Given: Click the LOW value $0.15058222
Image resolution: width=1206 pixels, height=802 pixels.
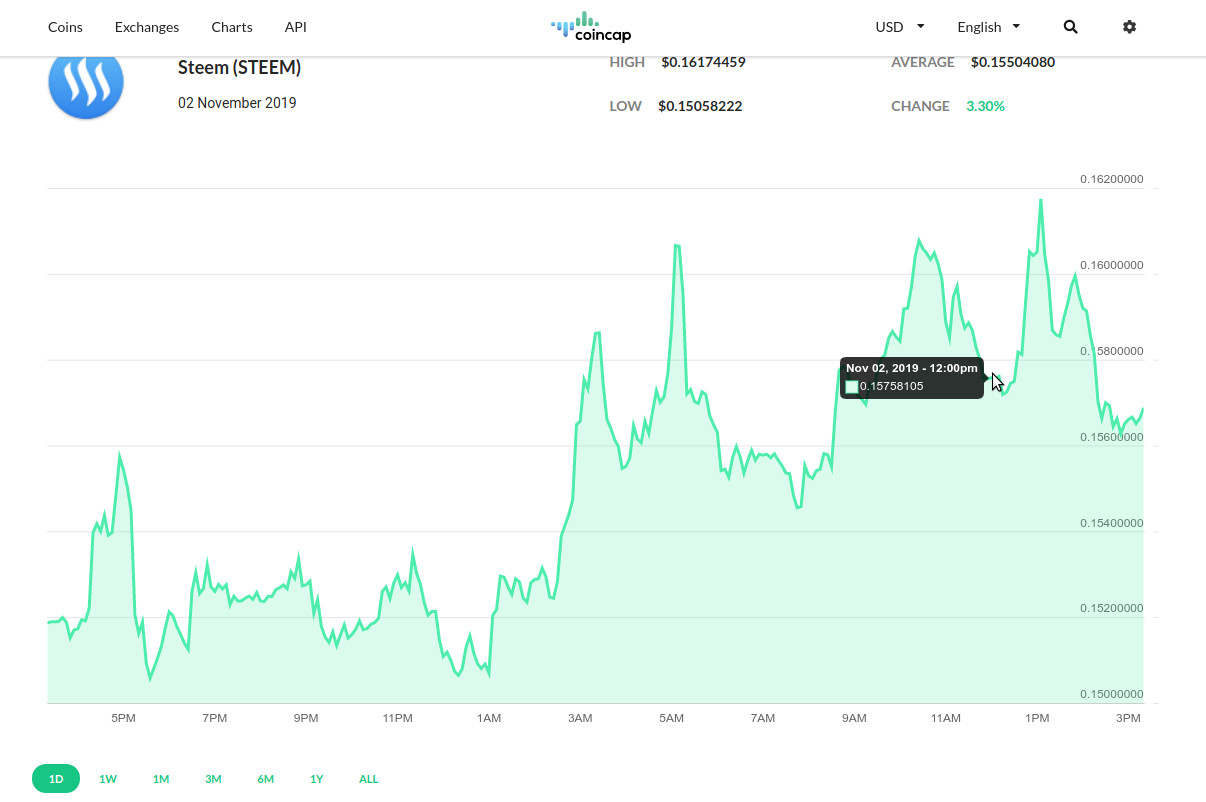Looking at the screenshot, I should point(700,106).
